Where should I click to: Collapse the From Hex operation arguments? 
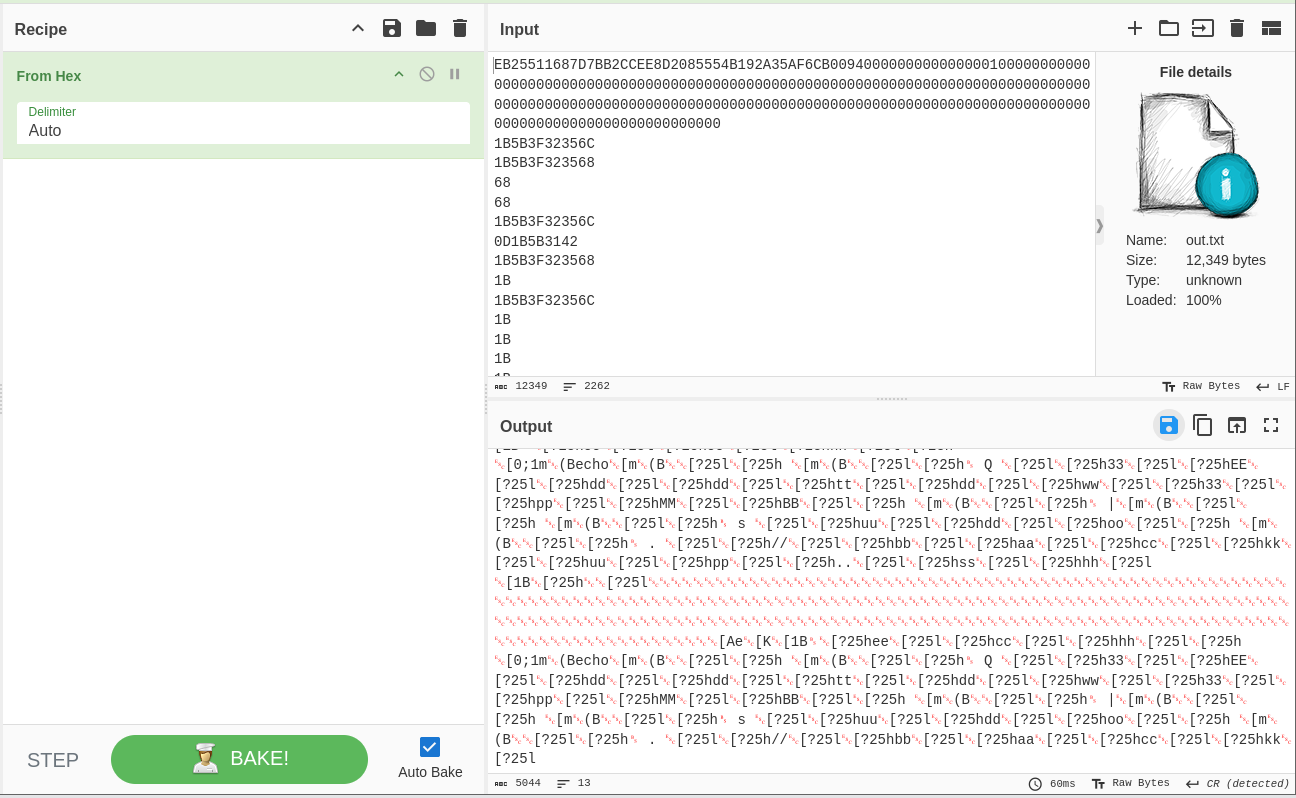point(399,74)
